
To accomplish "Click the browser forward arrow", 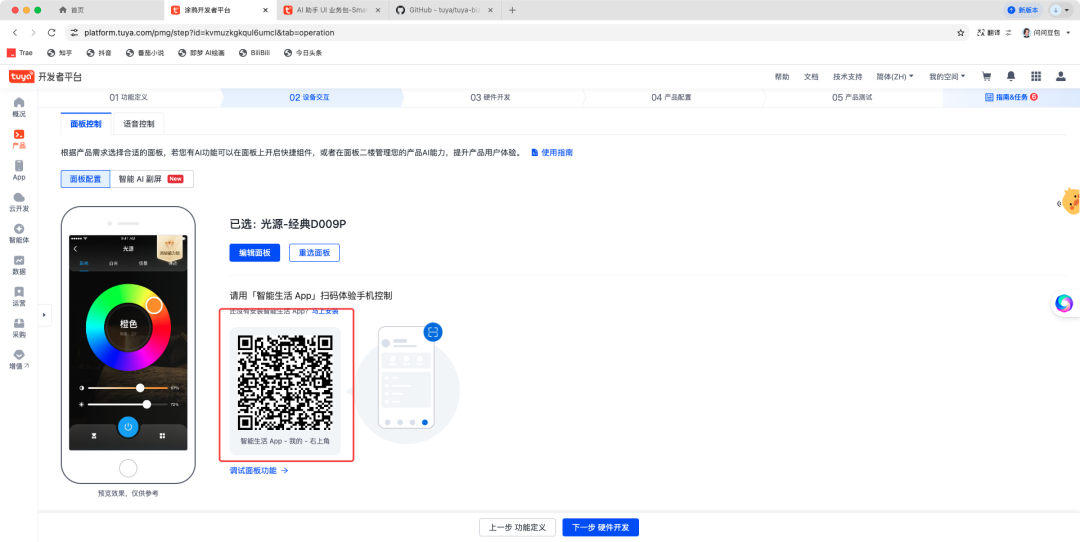I will click(33, 32).
